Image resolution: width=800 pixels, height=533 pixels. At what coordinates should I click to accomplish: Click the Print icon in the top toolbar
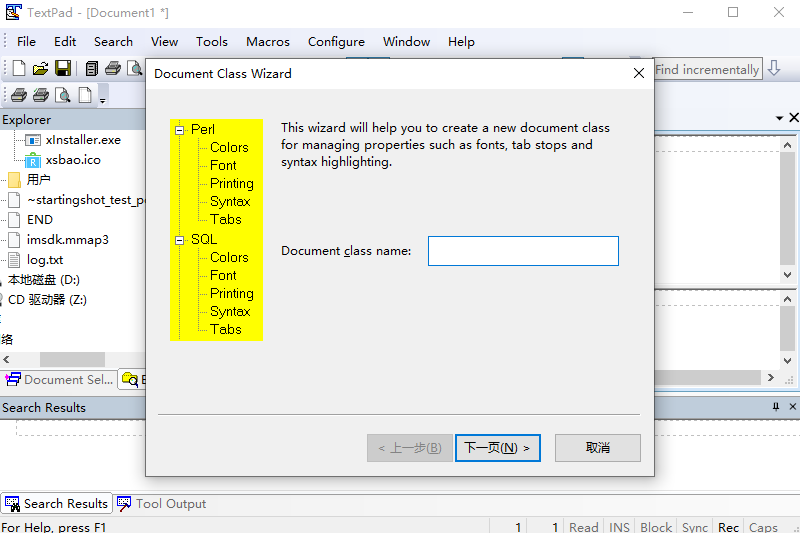coord(113,69)
